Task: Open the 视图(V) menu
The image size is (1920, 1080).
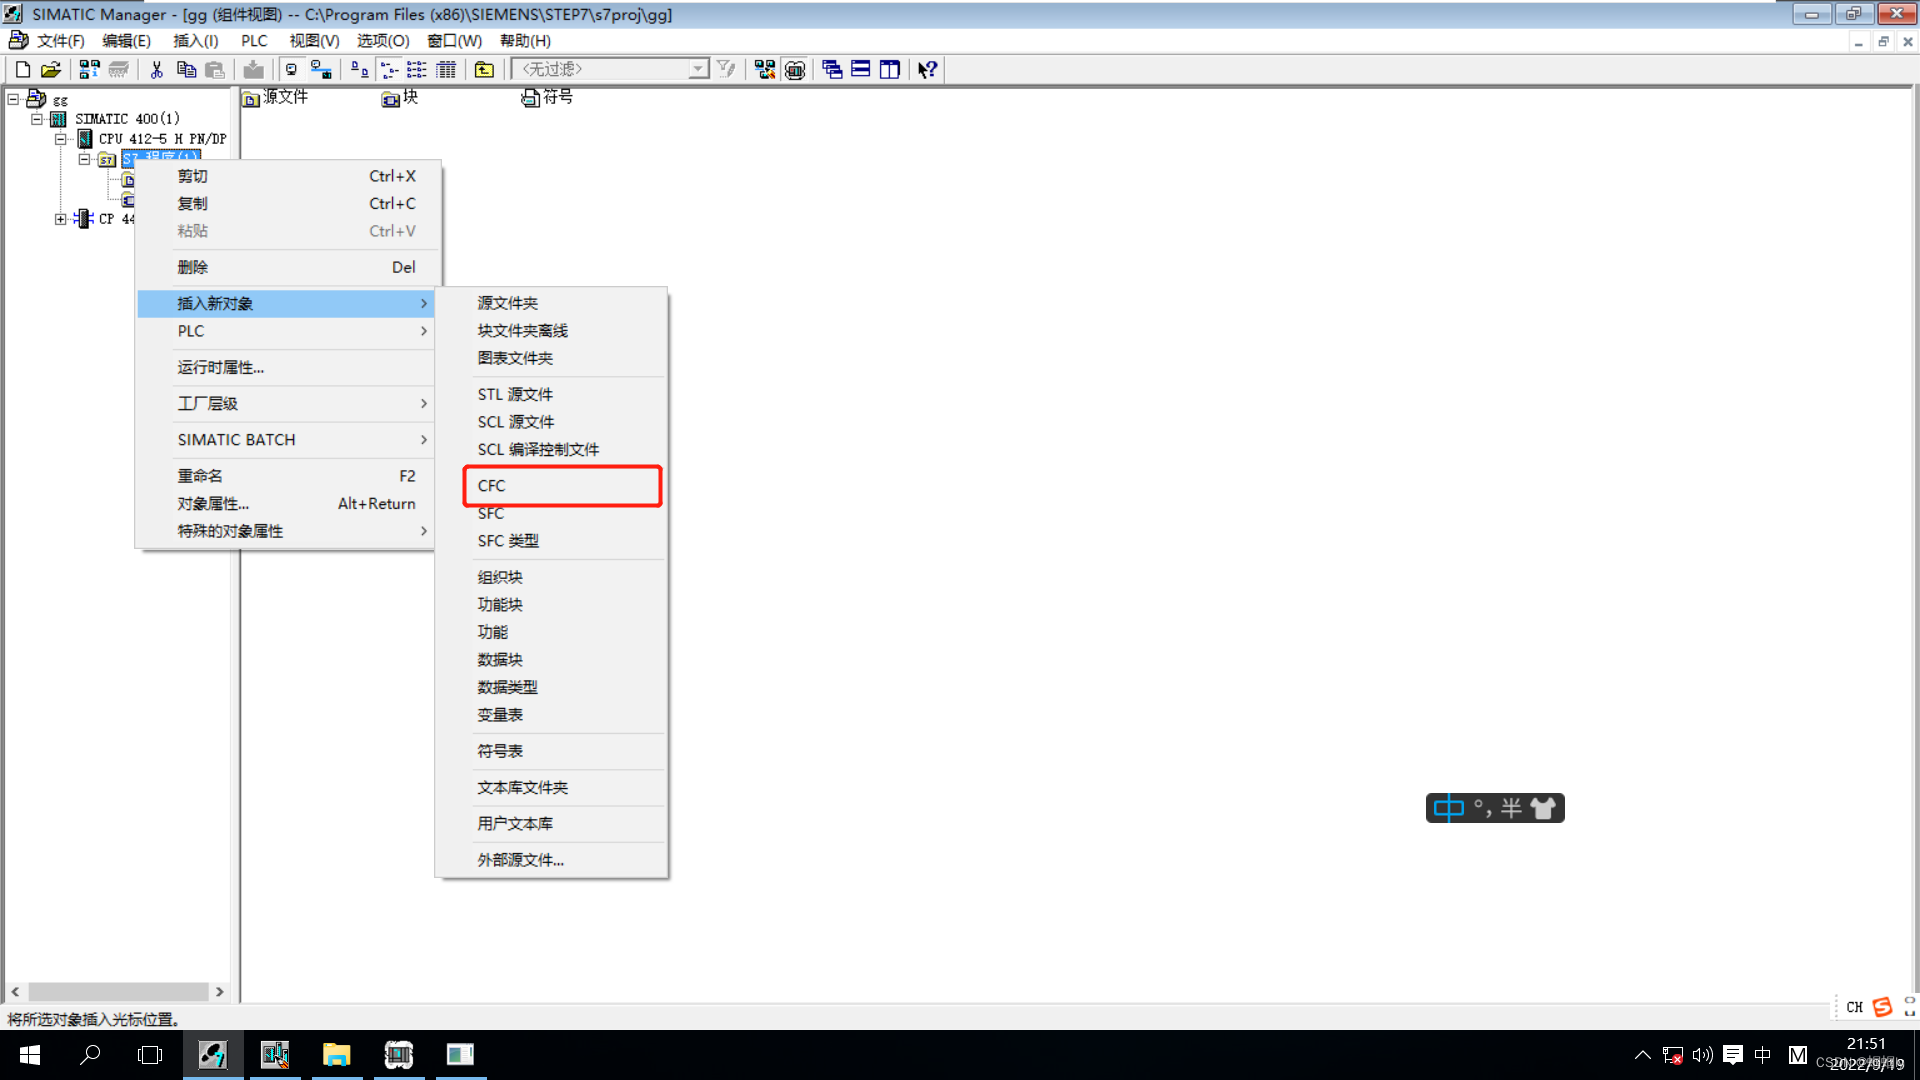Action: click(x=314, y=41)
